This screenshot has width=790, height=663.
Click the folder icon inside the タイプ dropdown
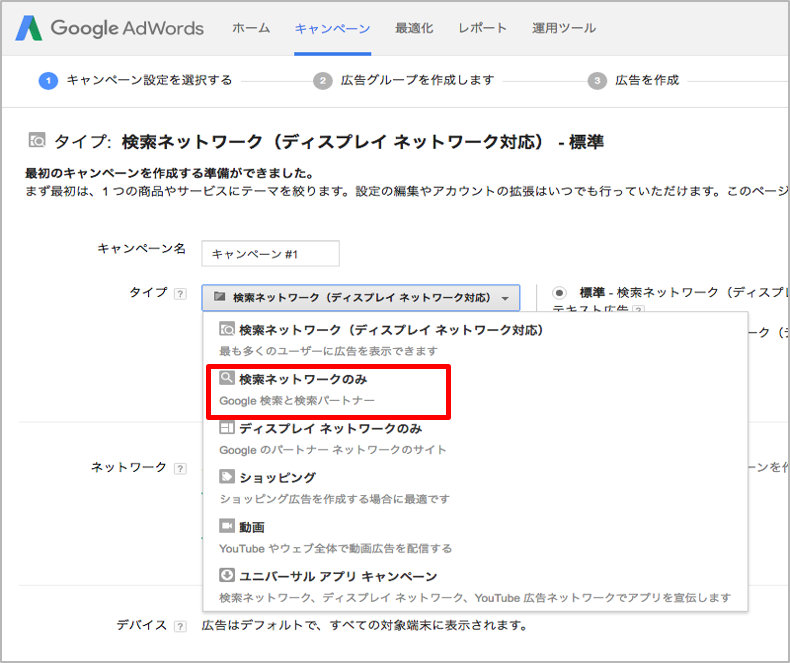pyautogui.click(x=219, y=296)
